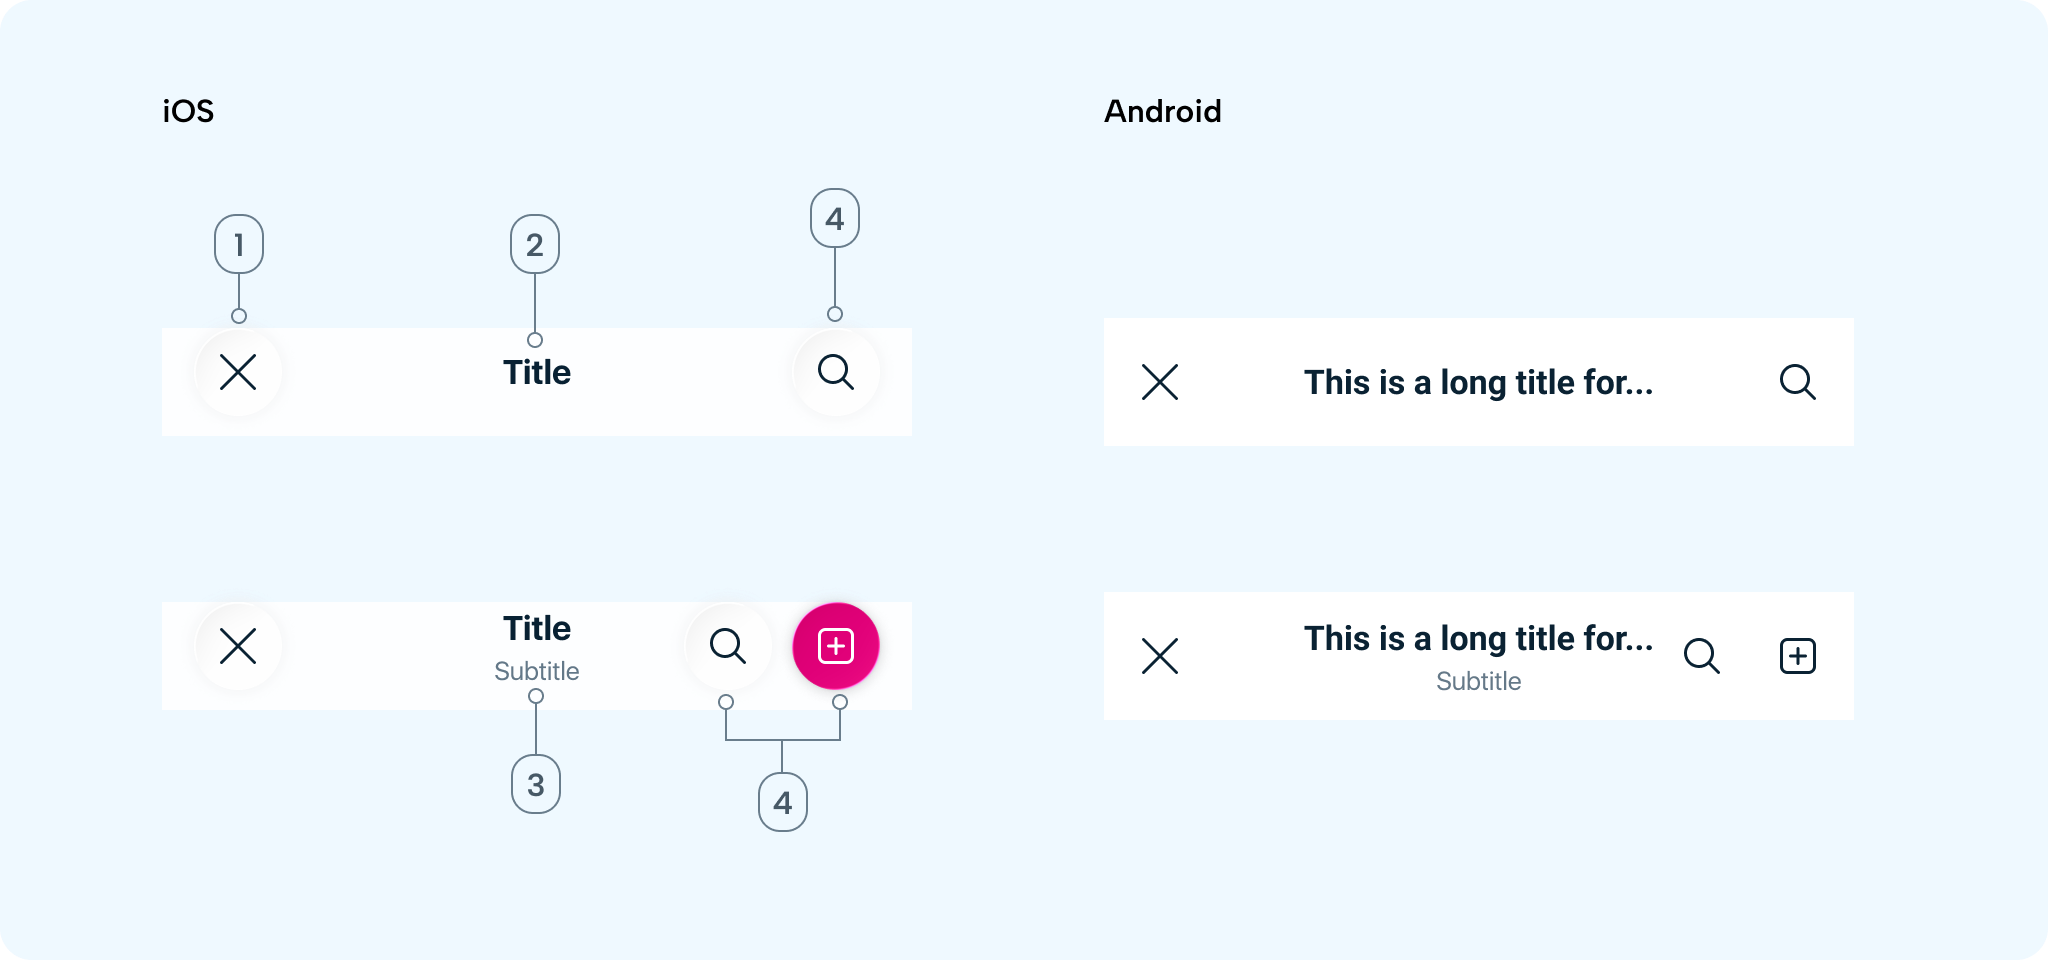Screen dimensions: 2048x960
Task: Click annotation marker number 2
Action: point(535,244)
